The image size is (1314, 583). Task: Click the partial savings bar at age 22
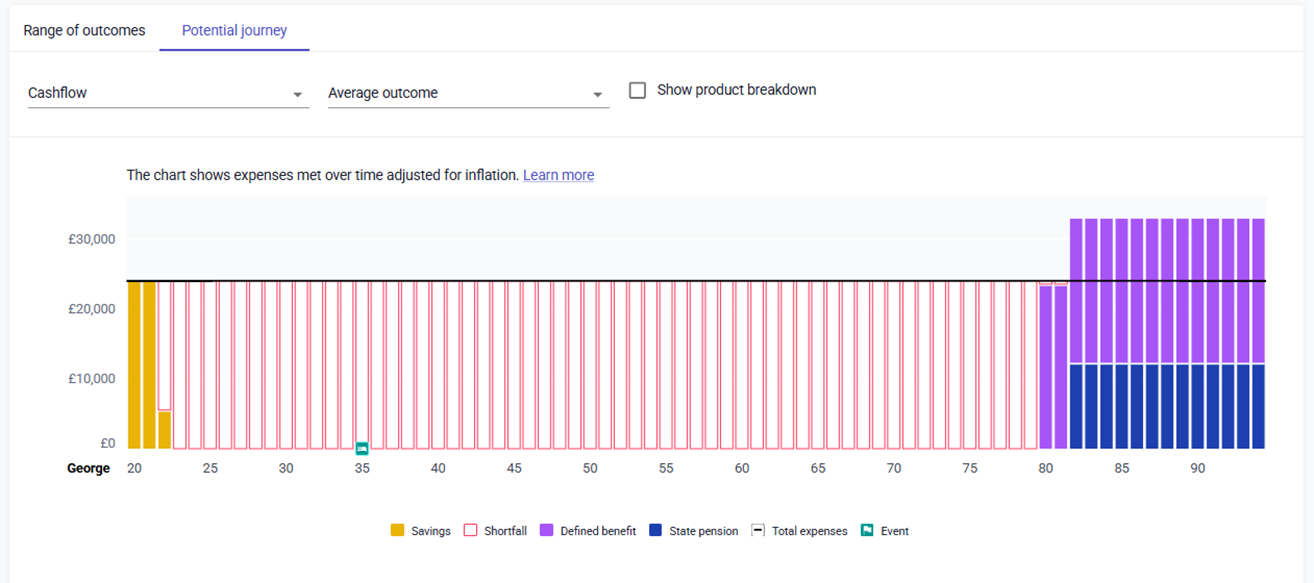coord(164,430)
